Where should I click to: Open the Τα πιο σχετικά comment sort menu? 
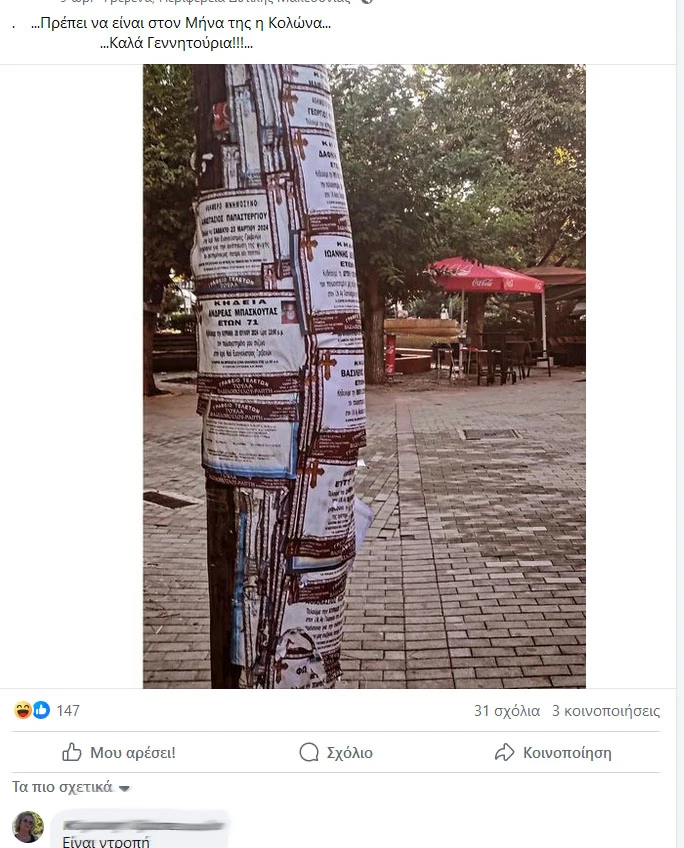tap(71, 787)
